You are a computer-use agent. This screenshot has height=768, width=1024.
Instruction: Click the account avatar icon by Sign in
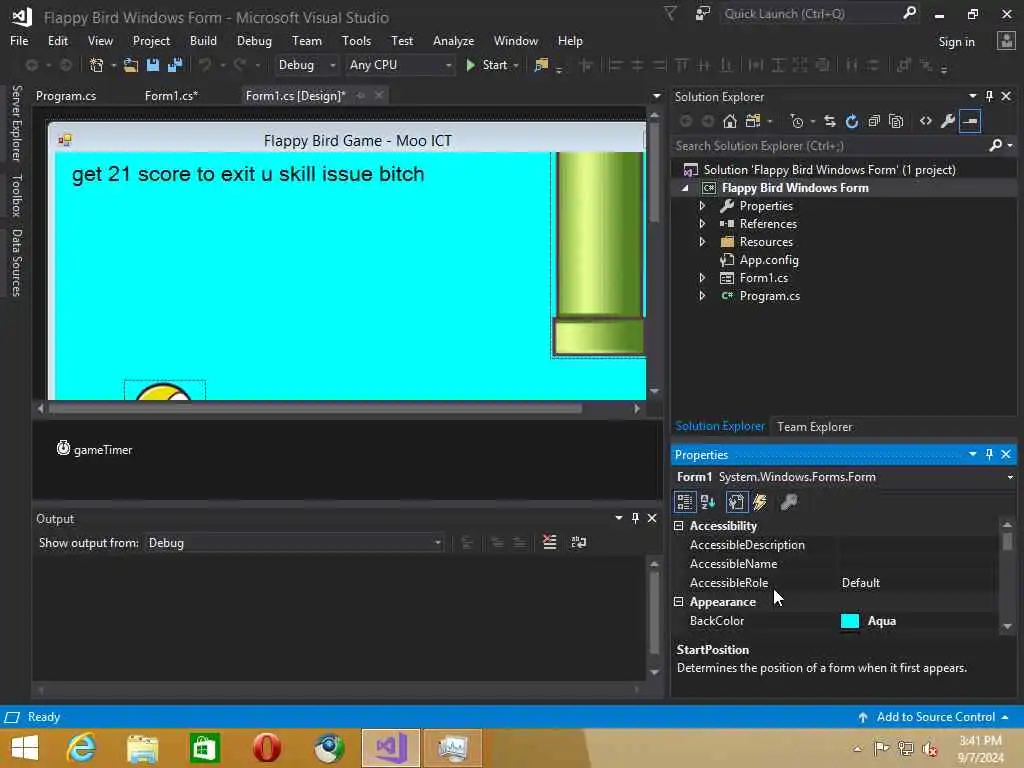(1006, 41)
